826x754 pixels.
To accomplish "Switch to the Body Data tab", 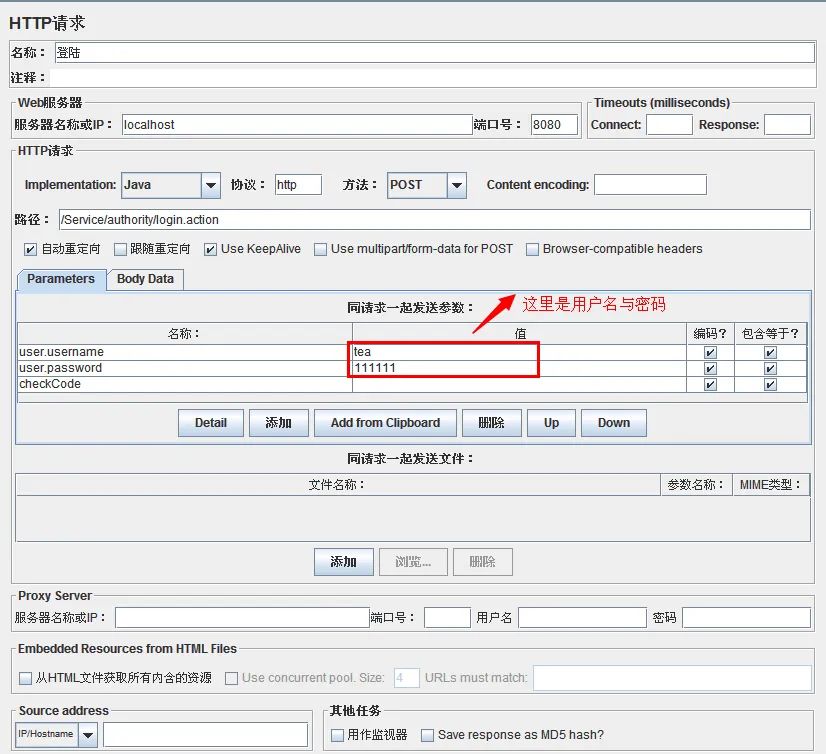I will tap(145, 280).
